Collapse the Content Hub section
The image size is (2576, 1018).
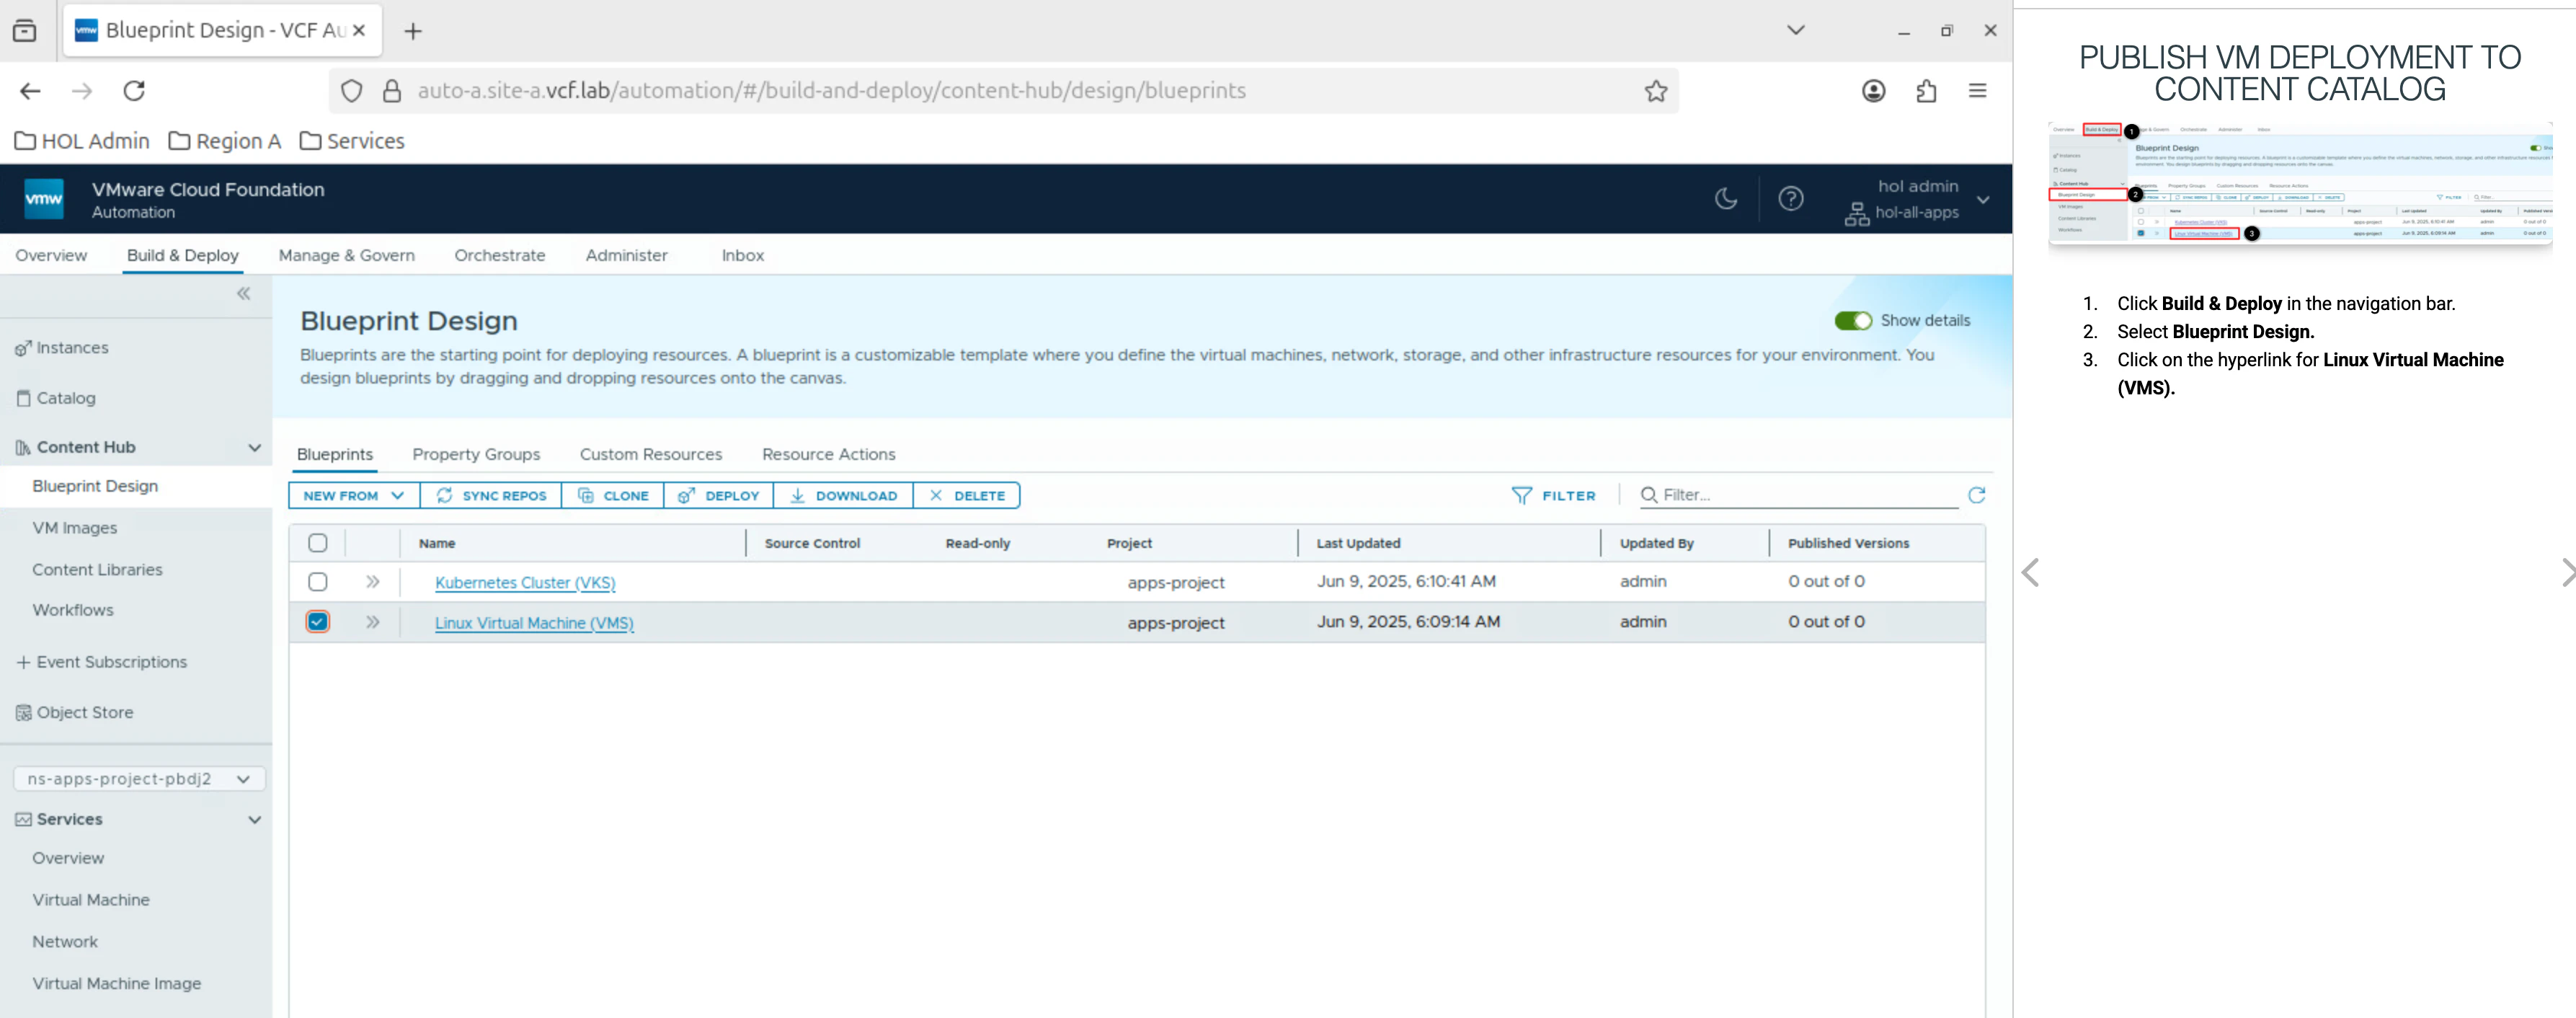255,448
